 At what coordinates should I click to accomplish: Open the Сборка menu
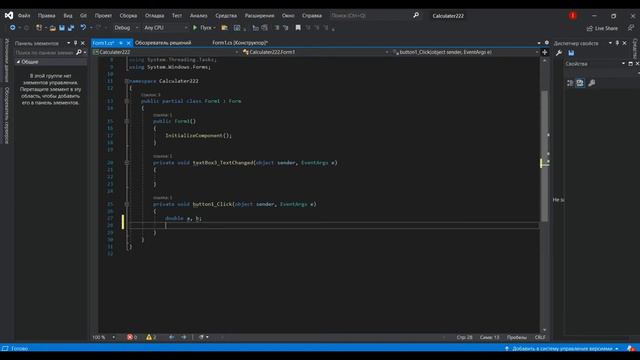tap(128, 16)
